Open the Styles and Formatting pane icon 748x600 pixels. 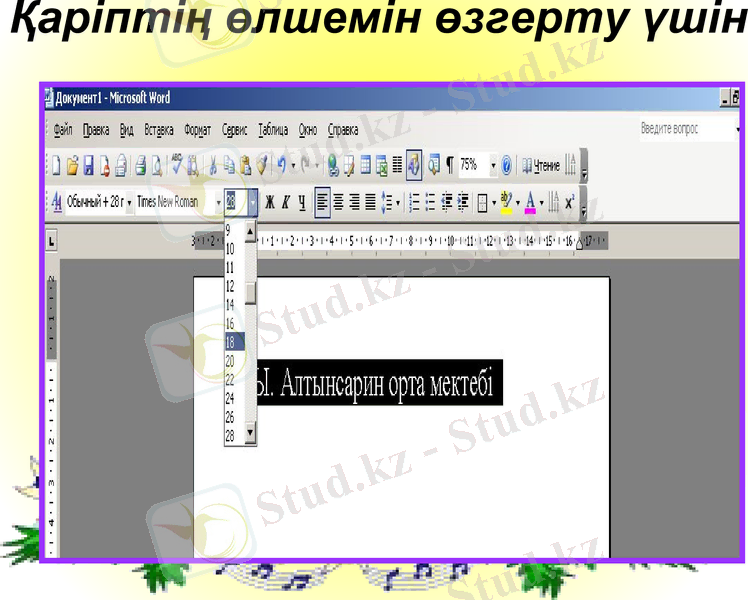tap(57, 202)
